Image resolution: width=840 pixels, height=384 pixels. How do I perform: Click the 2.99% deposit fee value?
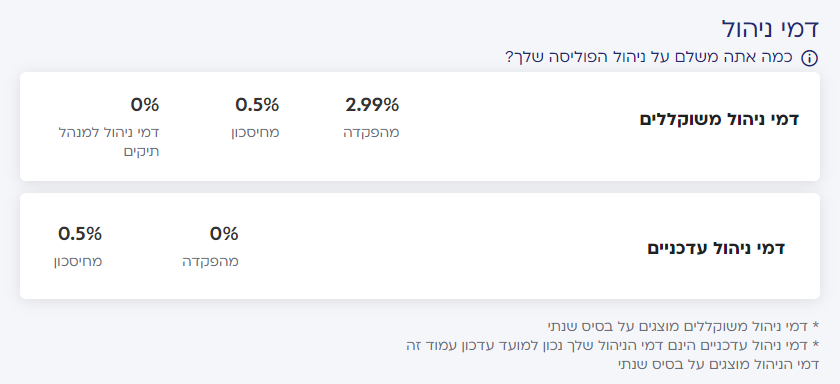[x=372, y=105]
